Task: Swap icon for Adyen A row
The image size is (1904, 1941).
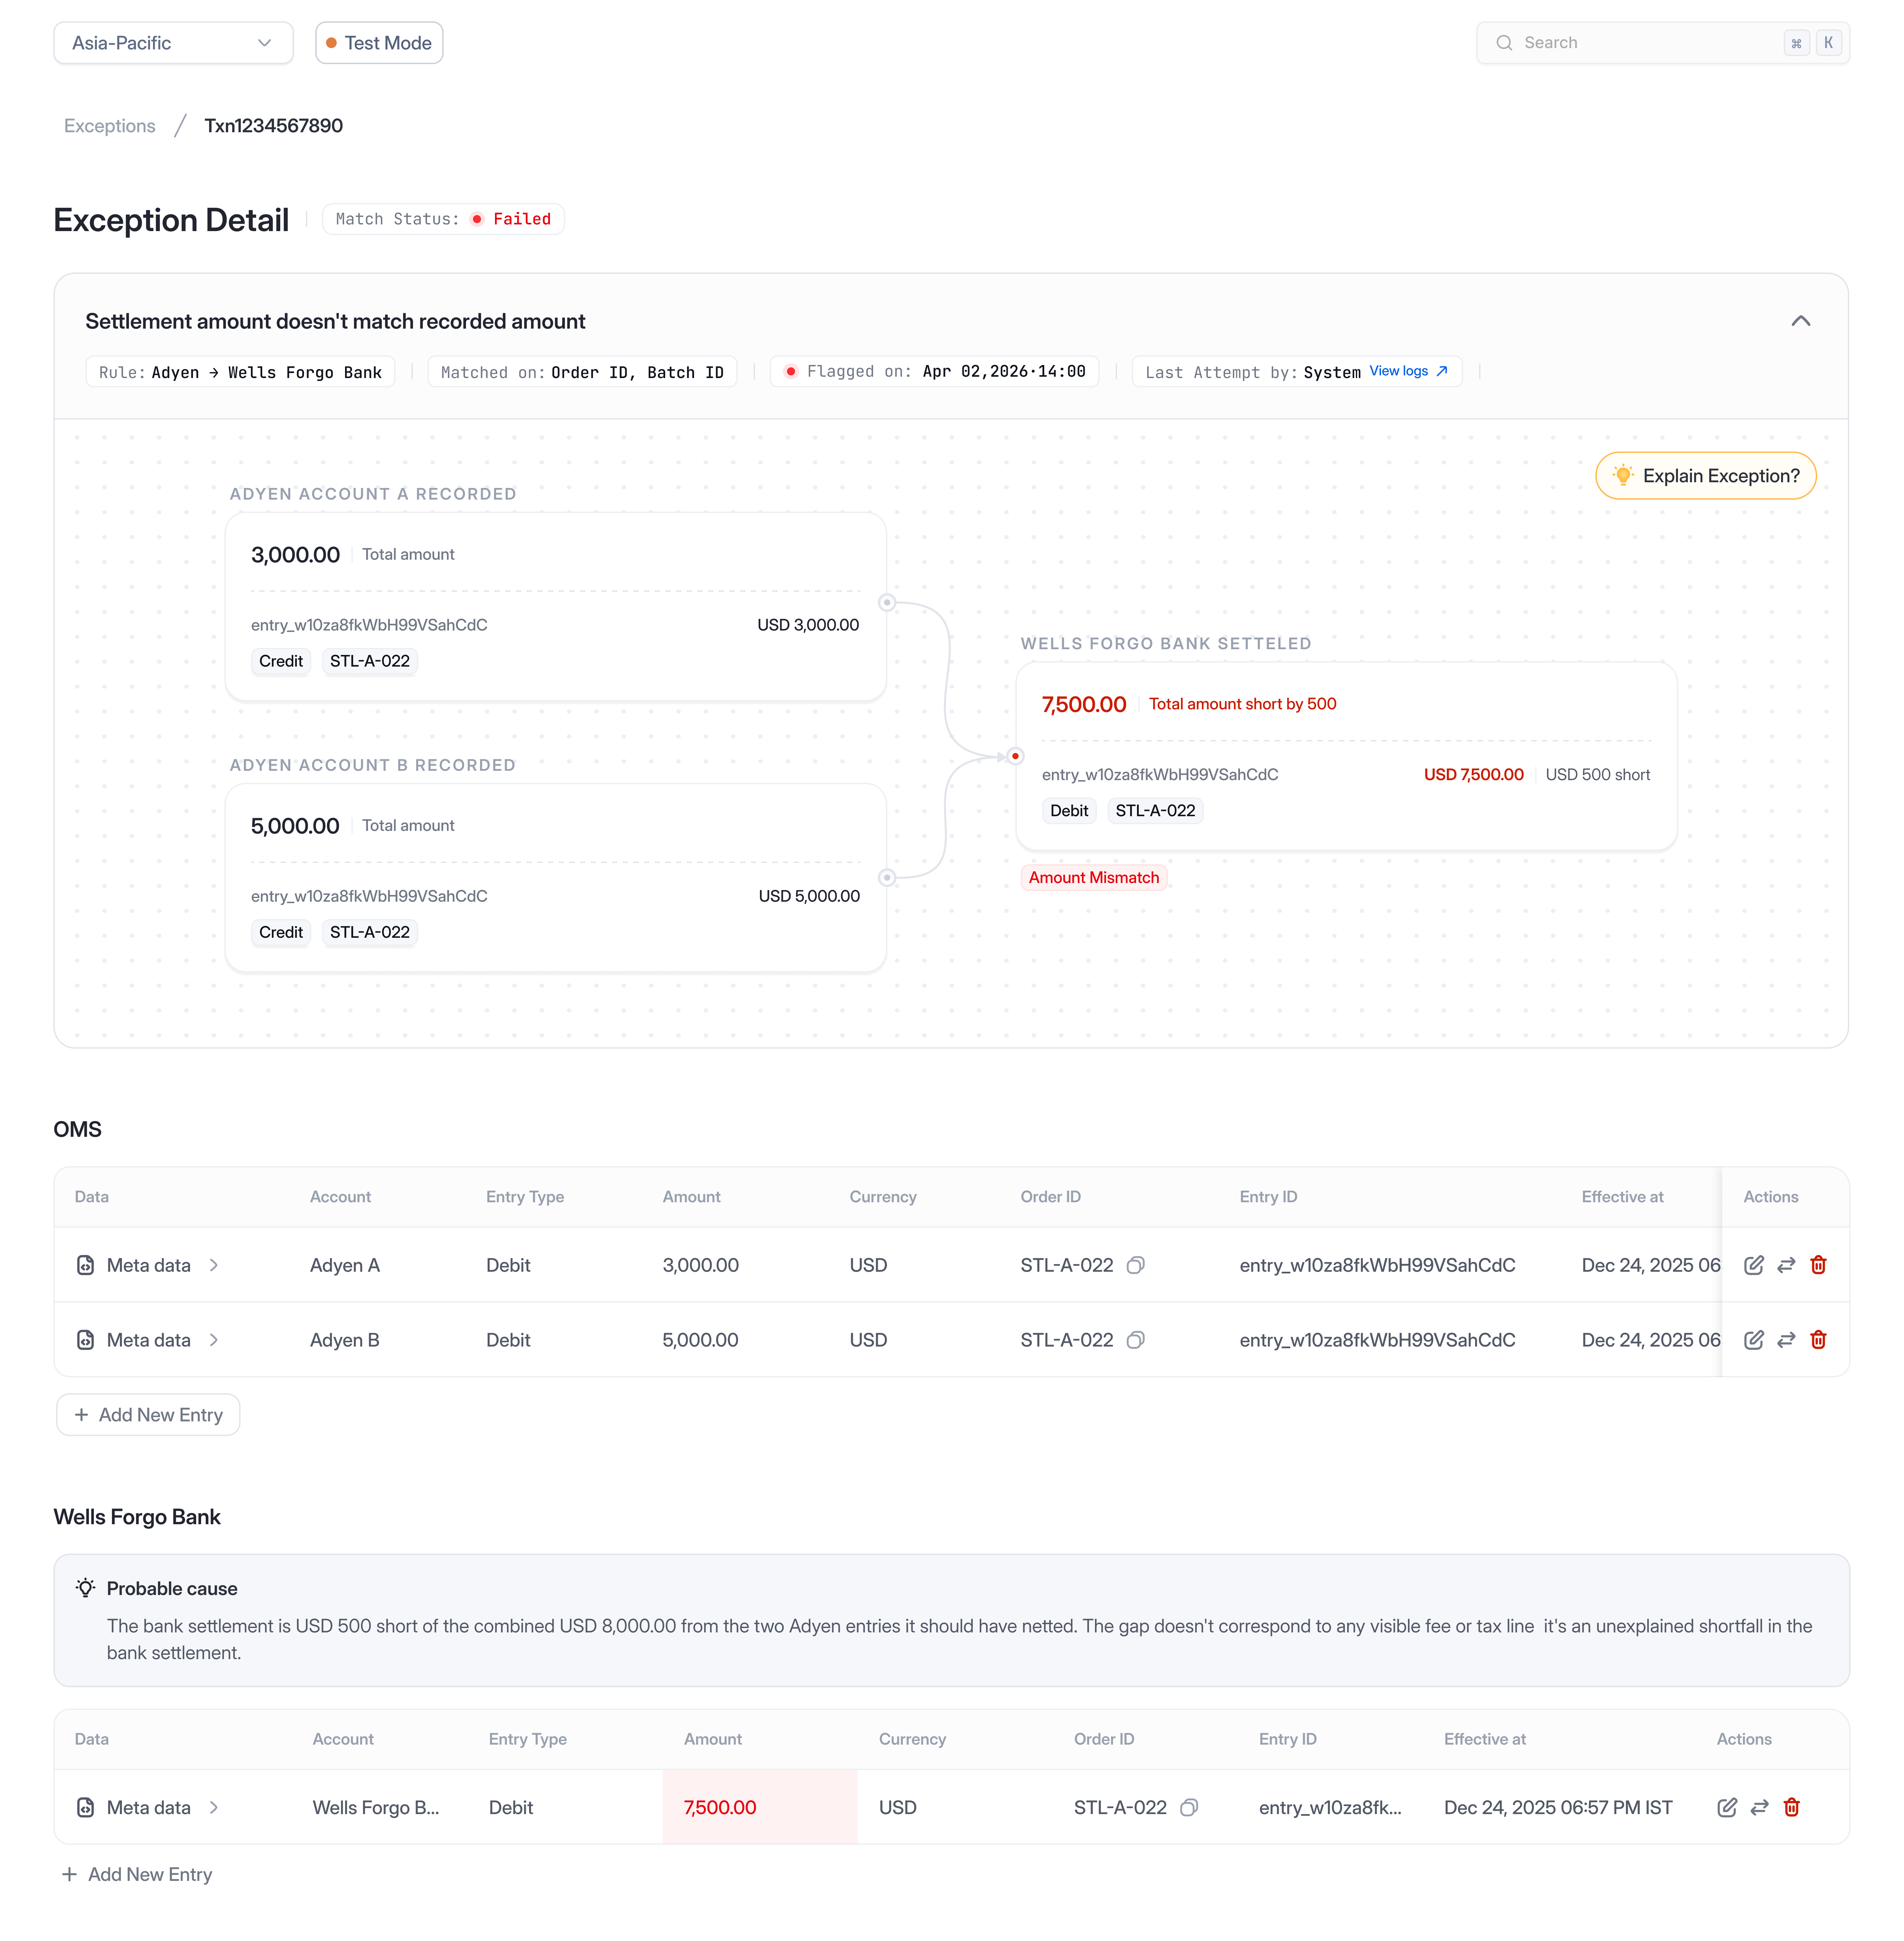Action: [1786, 1265]
